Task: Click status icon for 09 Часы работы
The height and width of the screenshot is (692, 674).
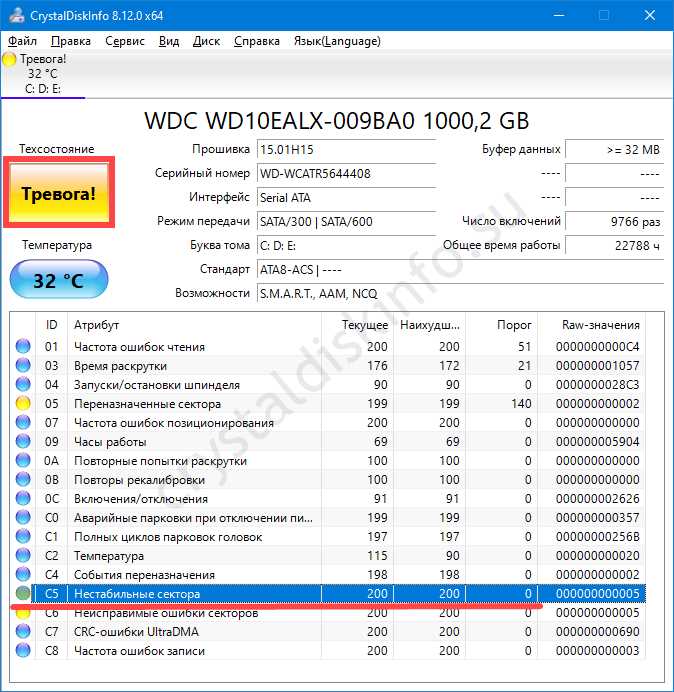Action: [x=23, y=441]
